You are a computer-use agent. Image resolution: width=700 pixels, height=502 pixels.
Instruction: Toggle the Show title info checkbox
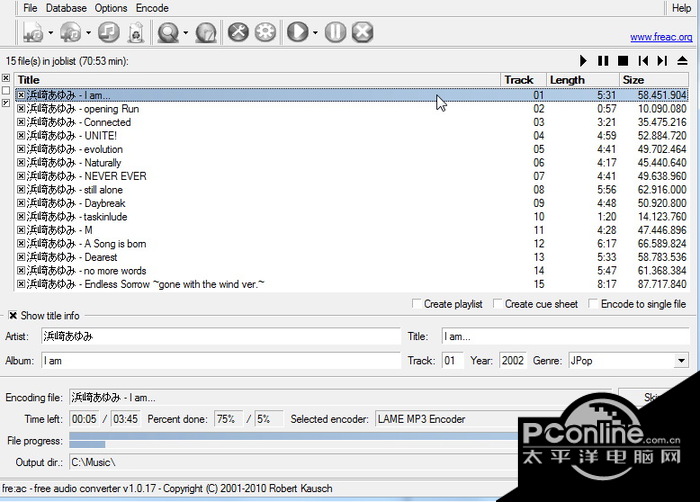(13, 315)
